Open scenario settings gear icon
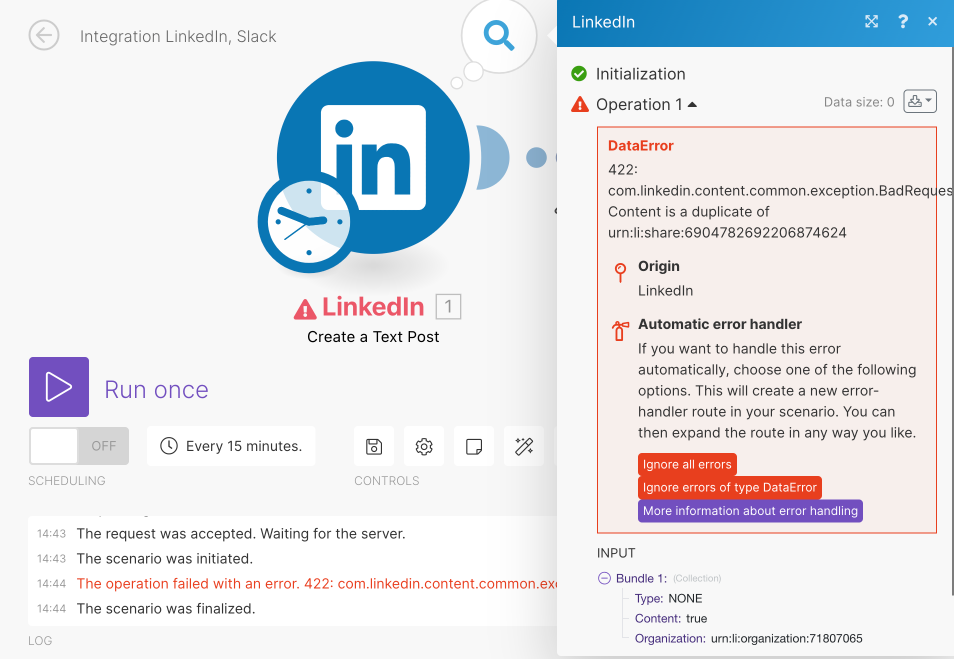Image resolution: width=954 pixels, height=659 pixels. coord(424,447)
